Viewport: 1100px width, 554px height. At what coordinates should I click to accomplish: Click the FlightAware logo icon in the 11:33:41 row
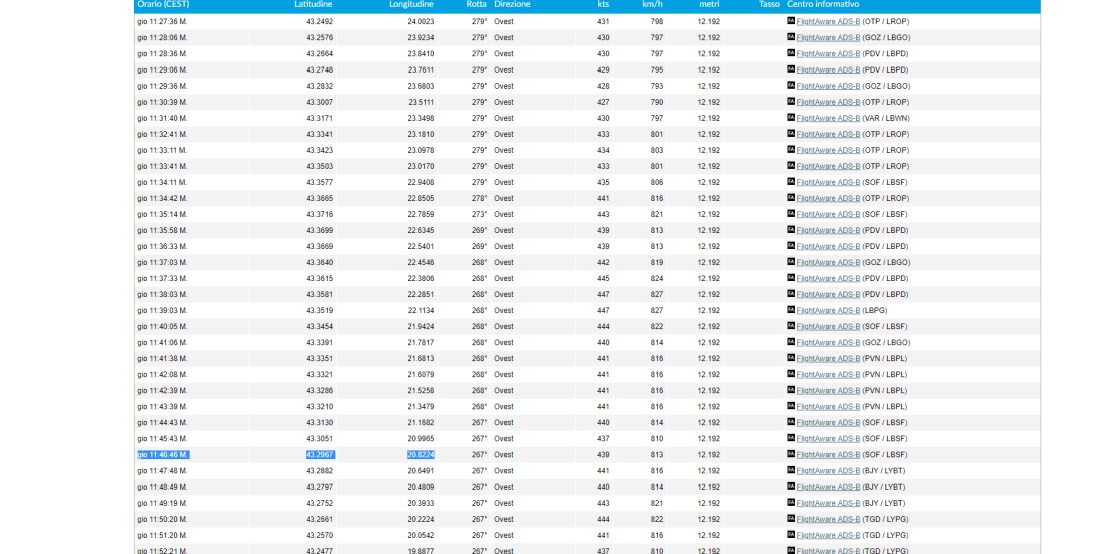(x=791, y=166)
